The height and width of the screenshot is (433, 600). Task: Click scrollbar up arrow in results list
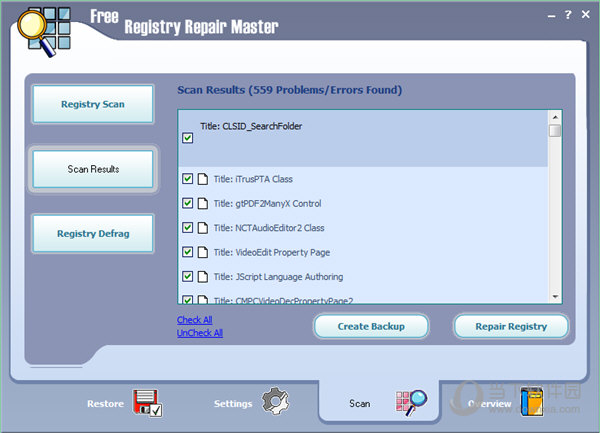point(555,117)
